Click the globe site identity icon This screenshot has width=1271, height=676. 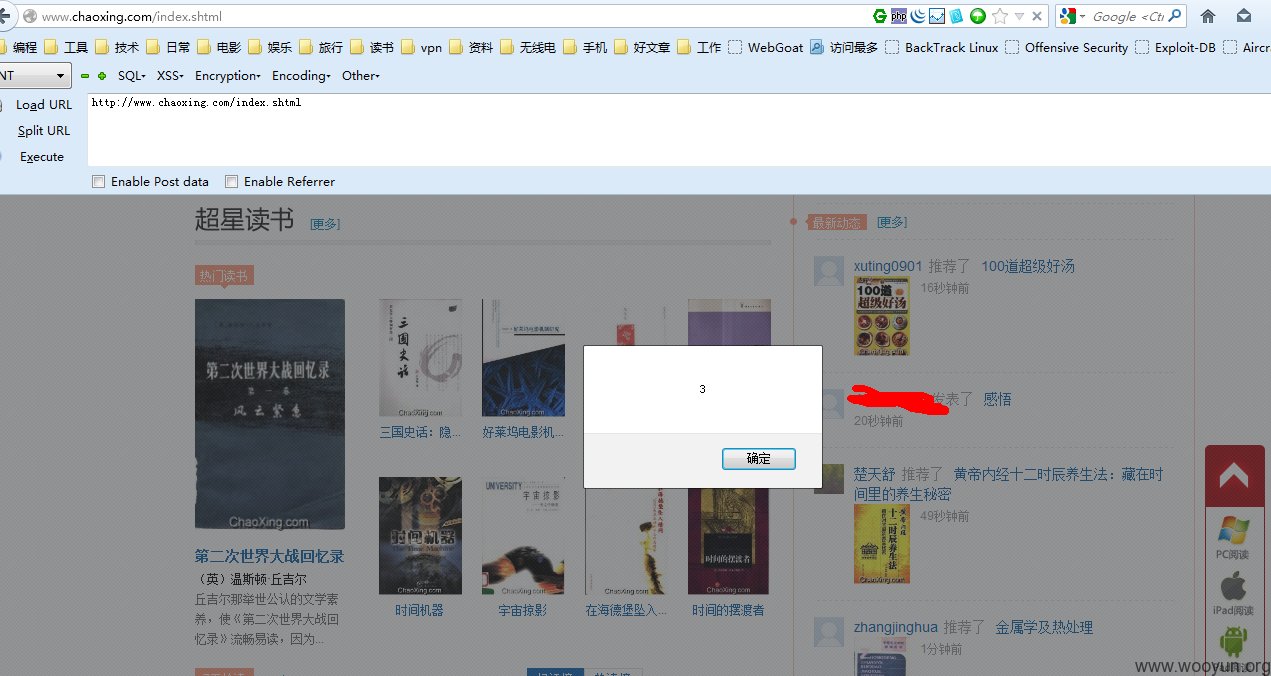tap(30, 16)
